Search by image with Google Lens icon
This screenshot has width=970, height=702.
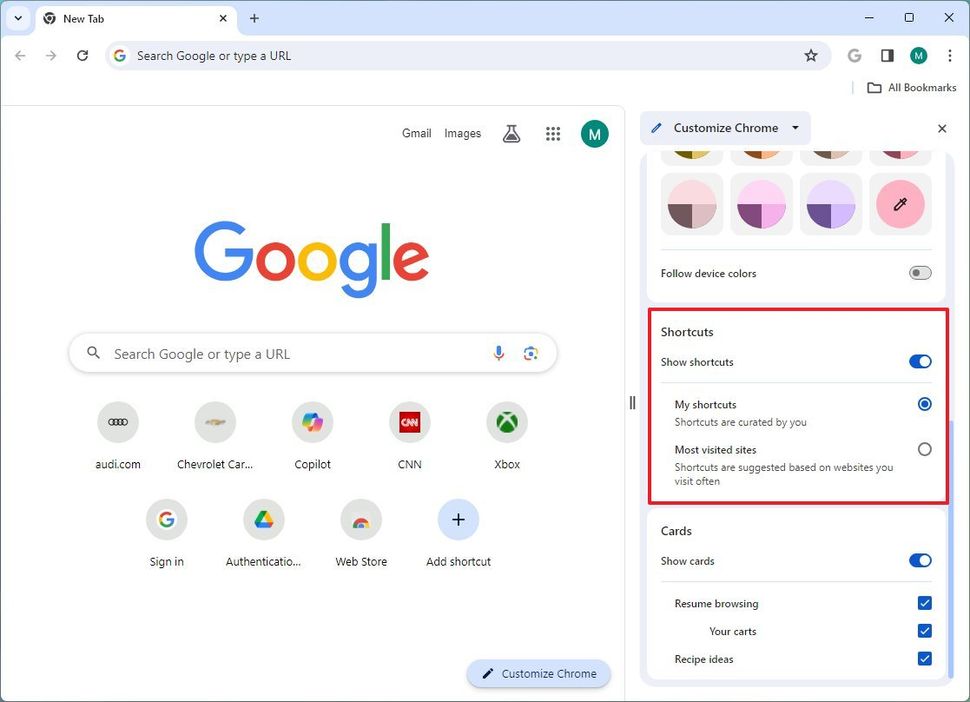pos(531,353)
